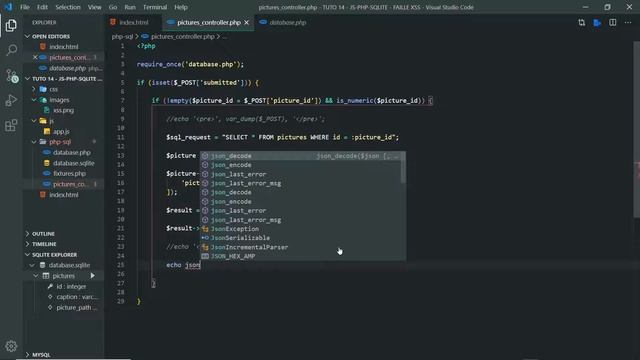Open the editor More Actions ellipsis
The image size is (640, 360).
[628, 23]
